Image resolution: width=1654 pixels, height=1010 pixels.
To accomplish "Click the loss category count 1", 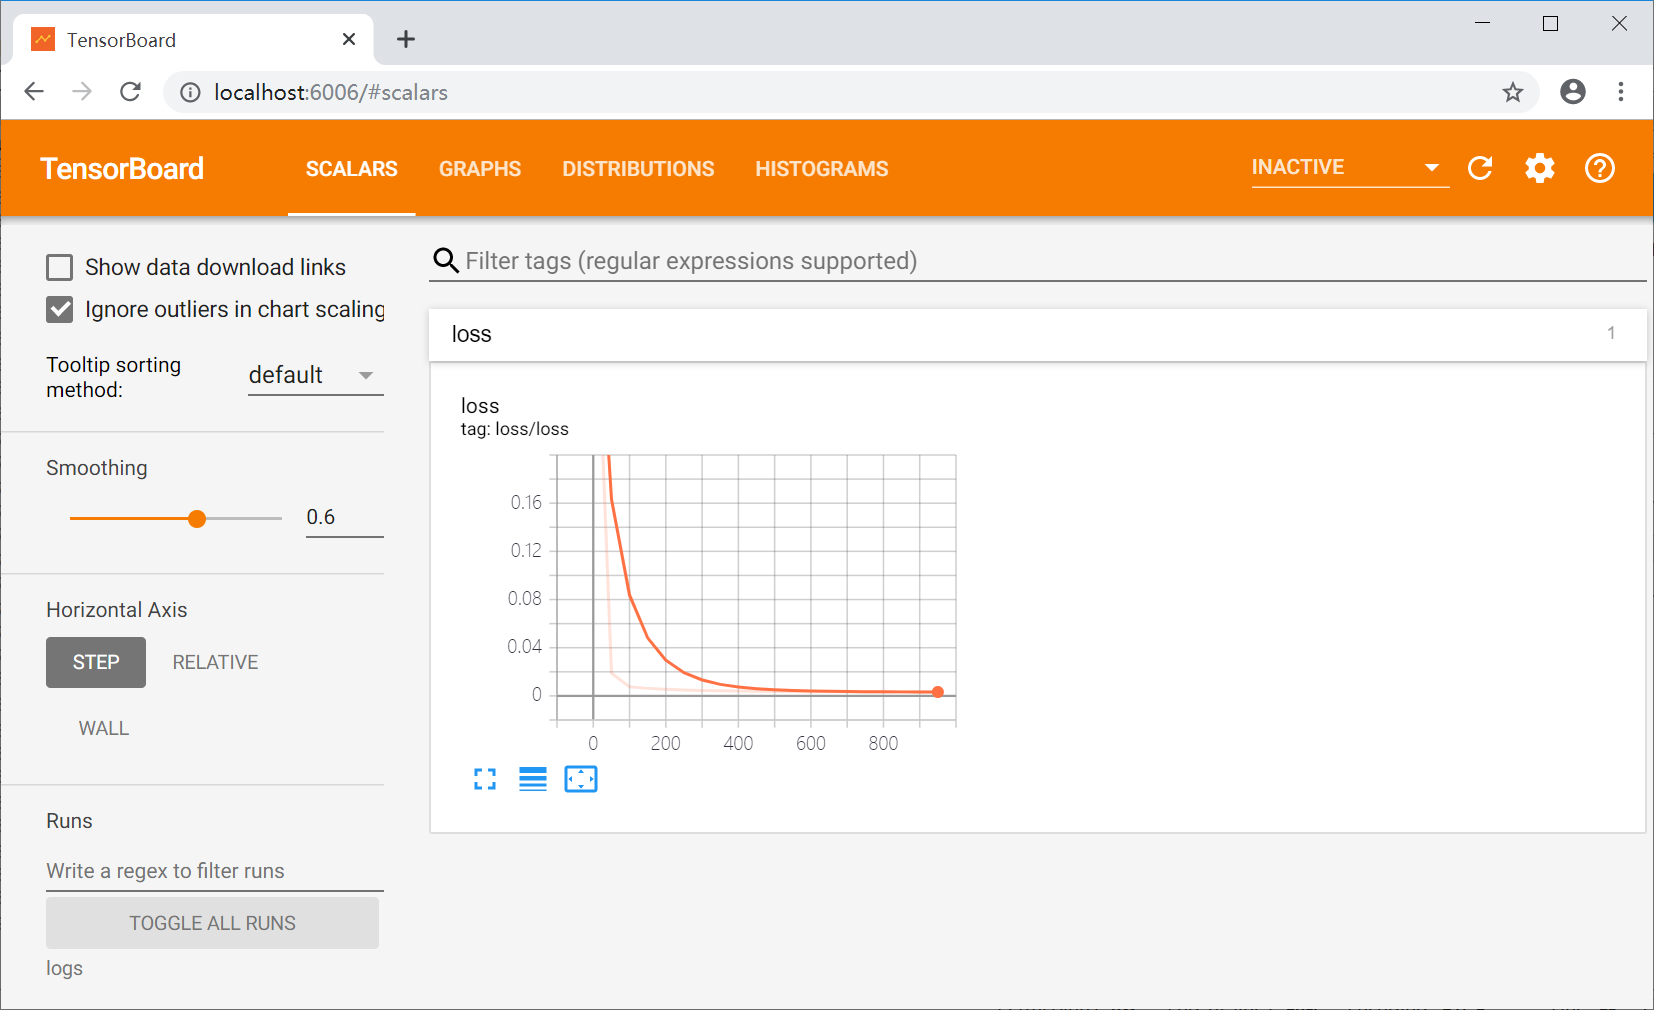I will pyautogui.click(x=1611, y=333).
